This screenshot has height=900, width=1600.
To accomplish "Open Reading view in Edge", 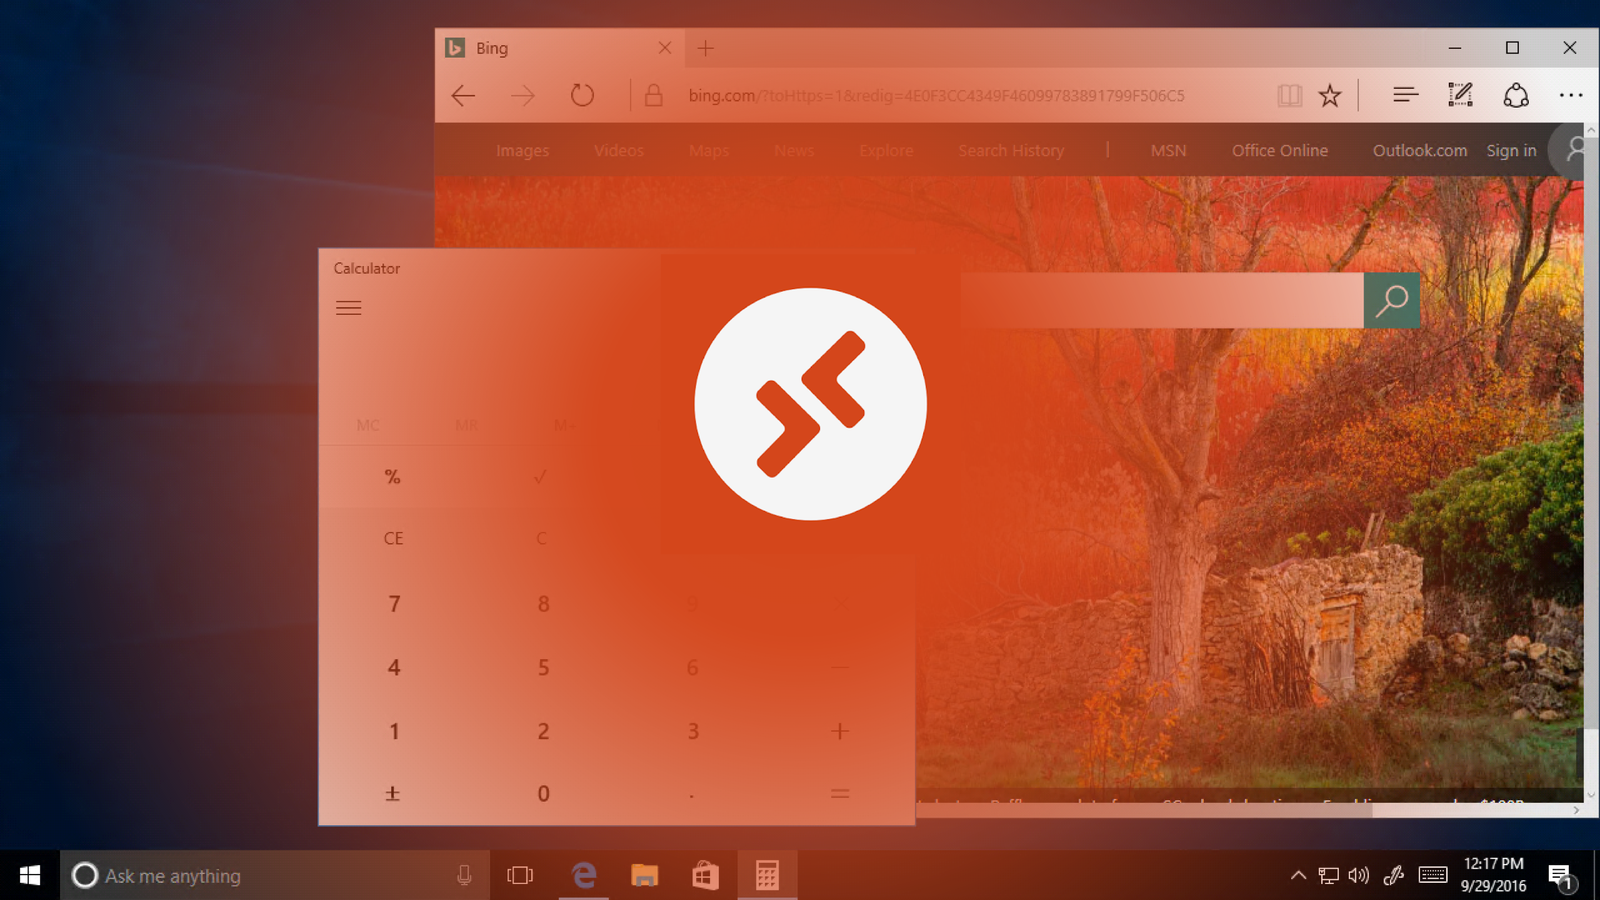I will [x=1290, y=95].
